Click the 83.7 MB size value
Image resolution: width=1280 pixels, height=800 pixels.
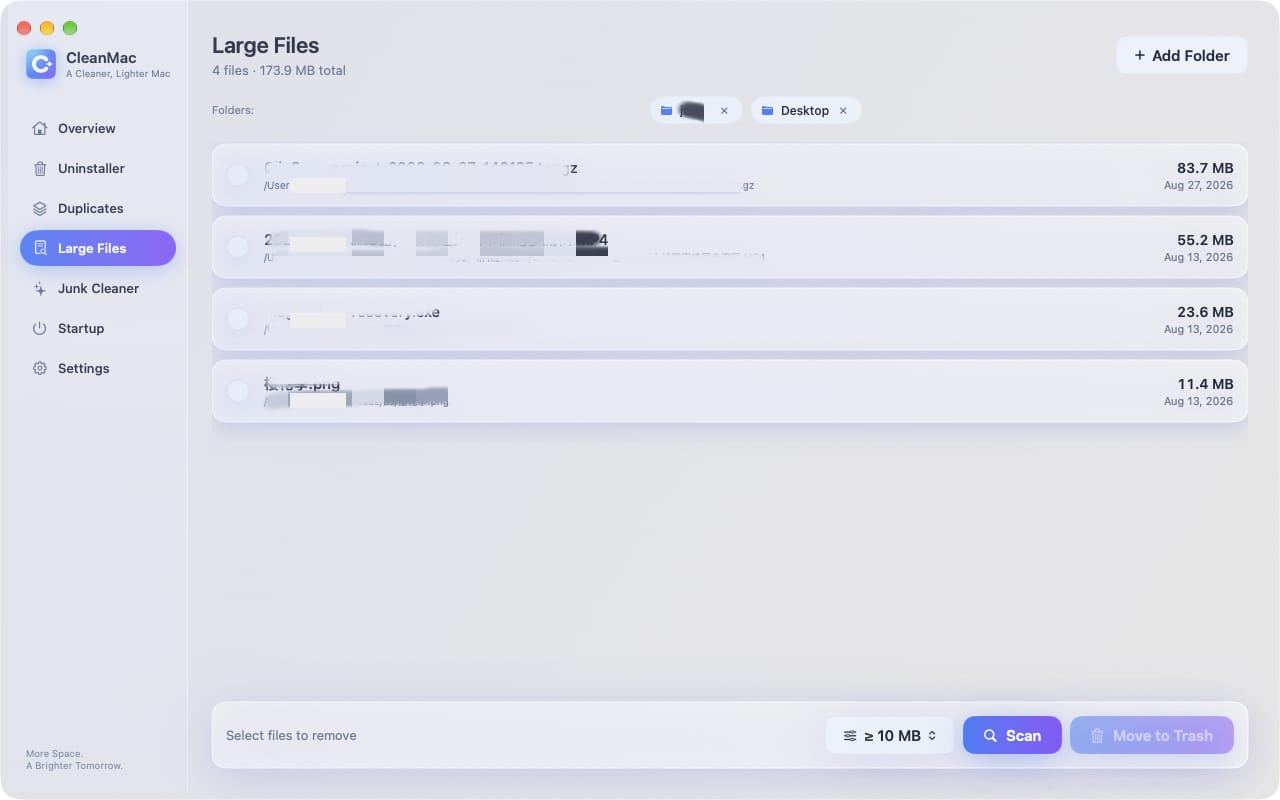(1205, 168)
